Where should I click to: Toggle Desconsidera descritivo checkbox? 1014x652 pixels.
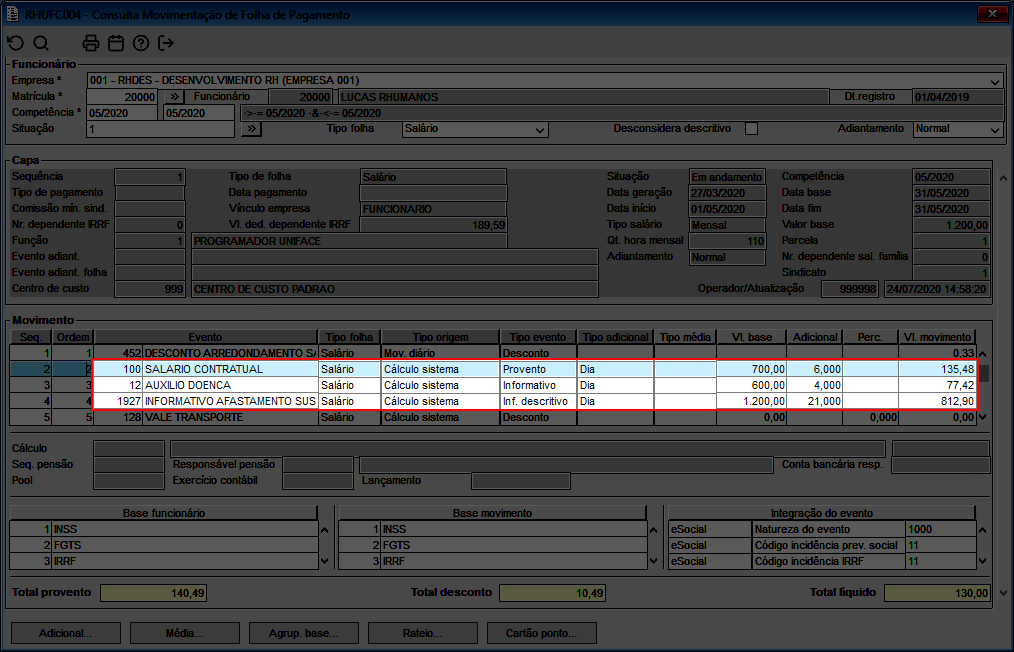[x=751, y=129]
